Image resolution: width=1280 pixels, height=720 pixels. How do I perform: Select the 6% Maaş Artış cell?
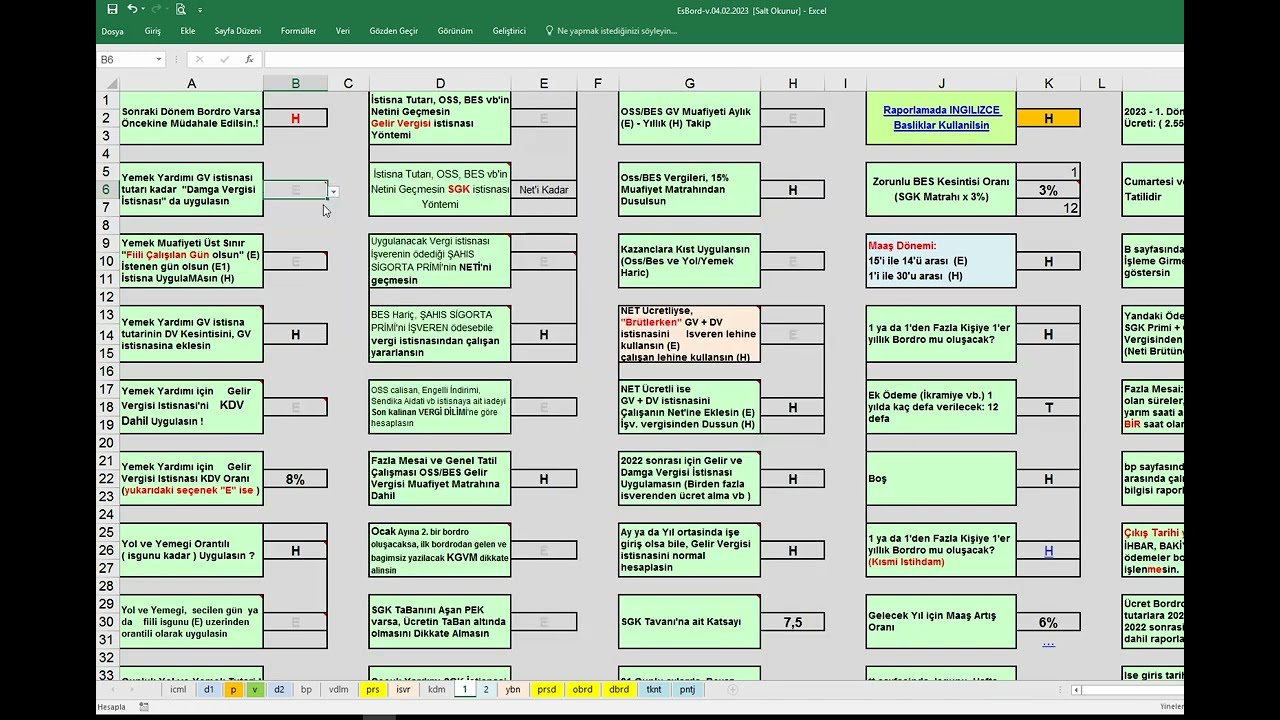(1048, 622)
